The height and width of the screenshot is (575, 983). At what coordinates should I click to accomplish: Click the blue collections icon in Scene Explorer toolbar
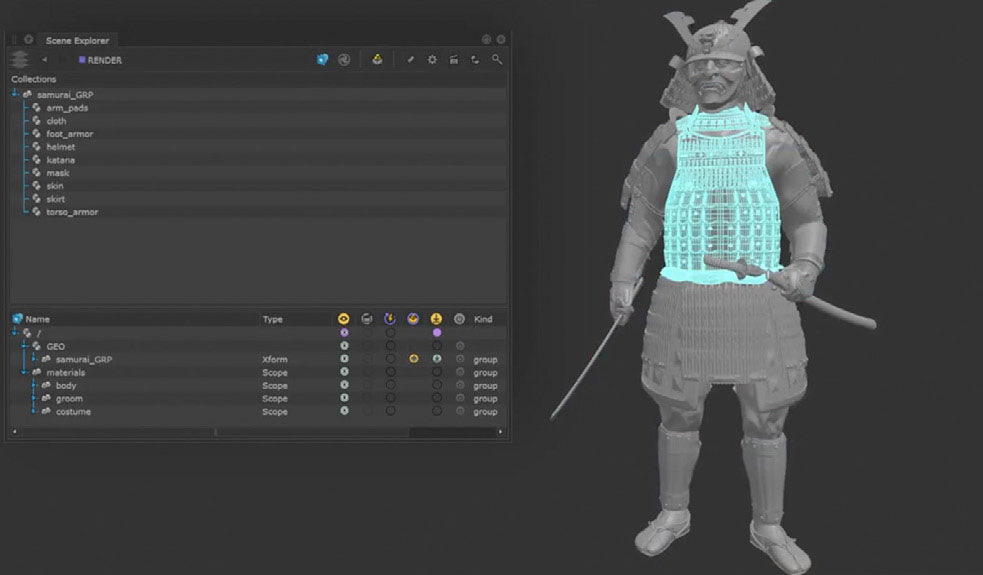[322, 60]
